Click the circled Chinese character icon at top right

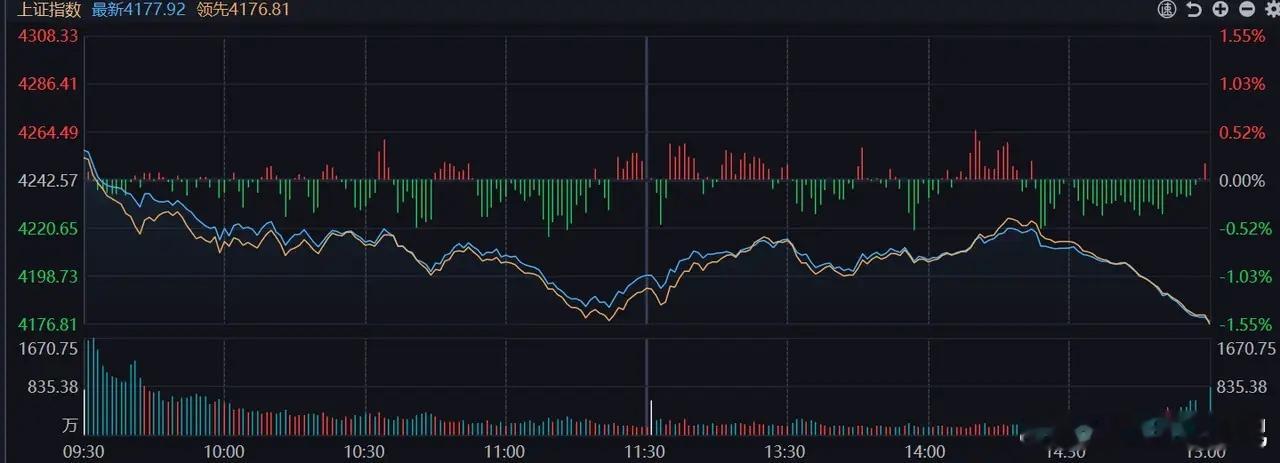(1167, 10)
